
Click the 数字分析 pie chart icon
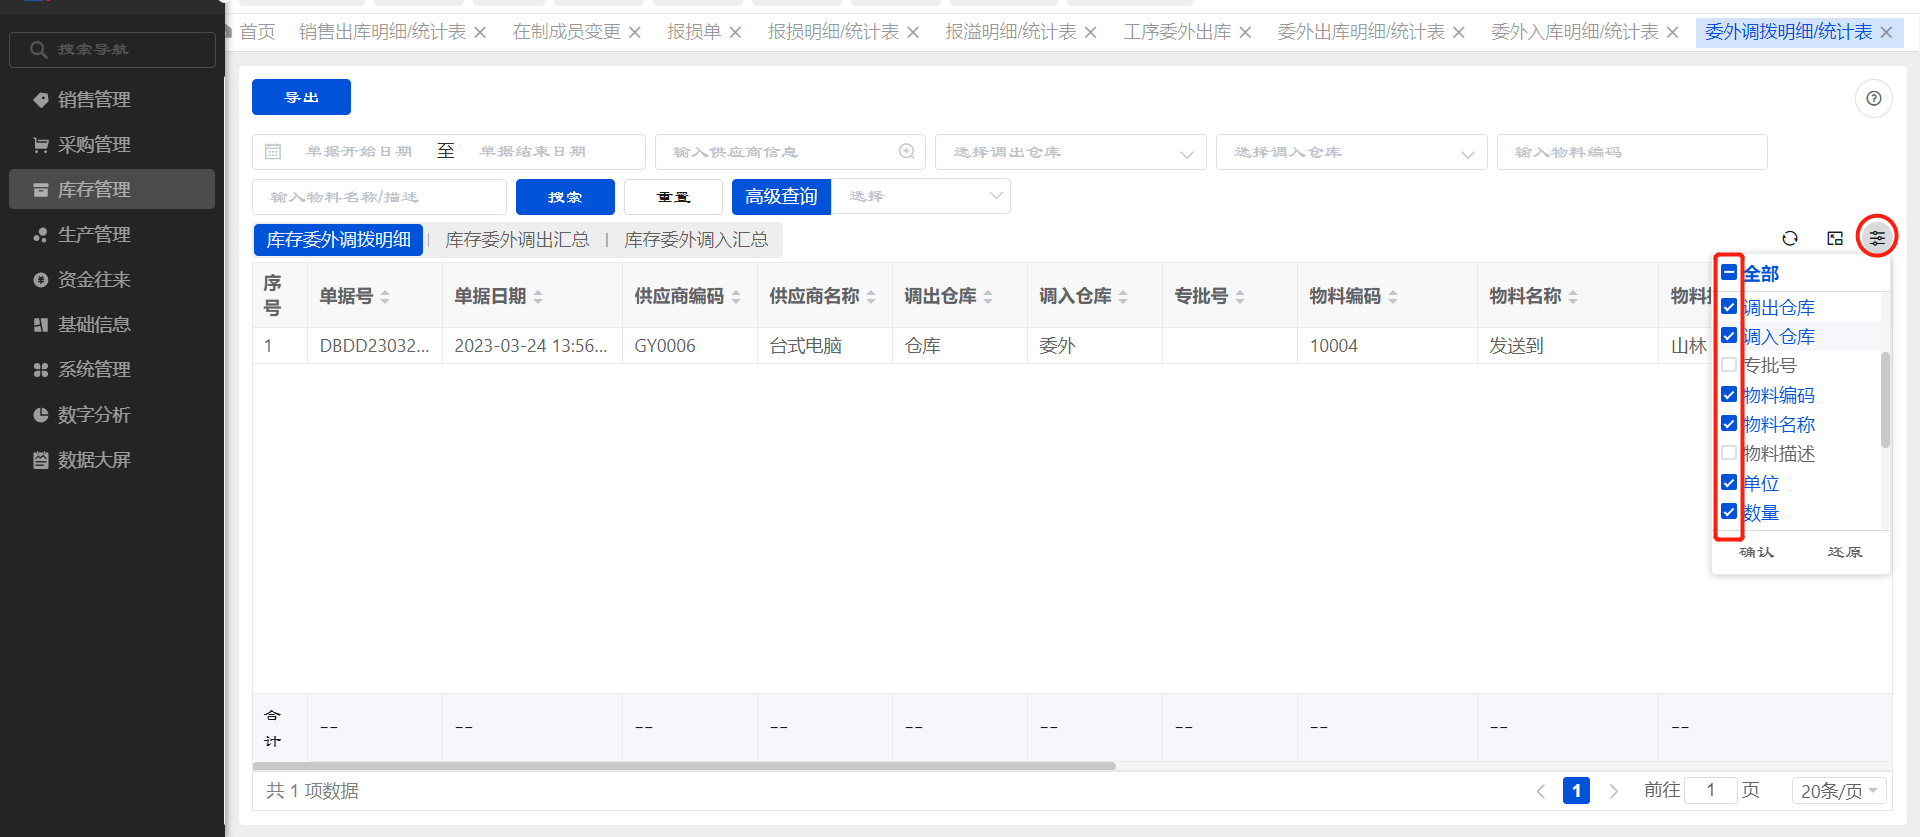(x=41, y=414)
